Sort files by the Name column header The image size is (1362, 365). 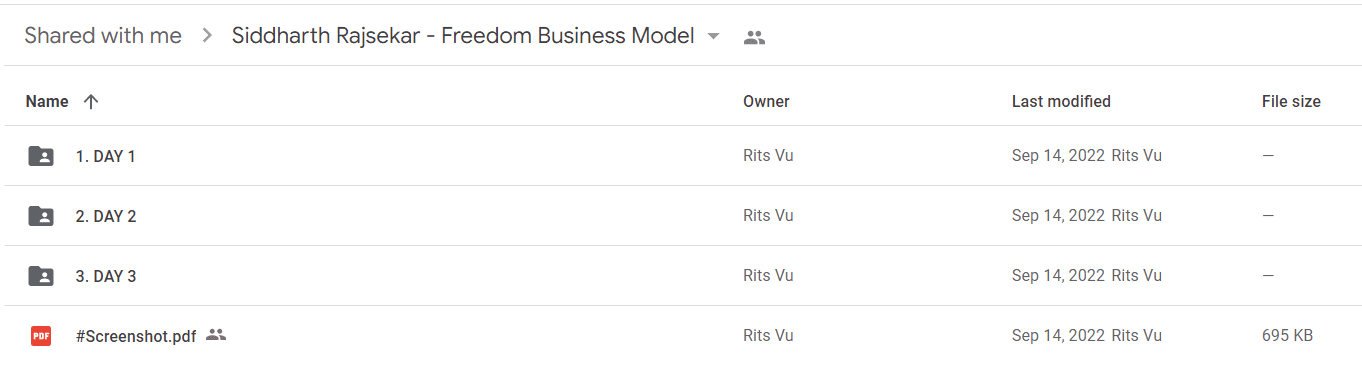(x=47, y=101)
